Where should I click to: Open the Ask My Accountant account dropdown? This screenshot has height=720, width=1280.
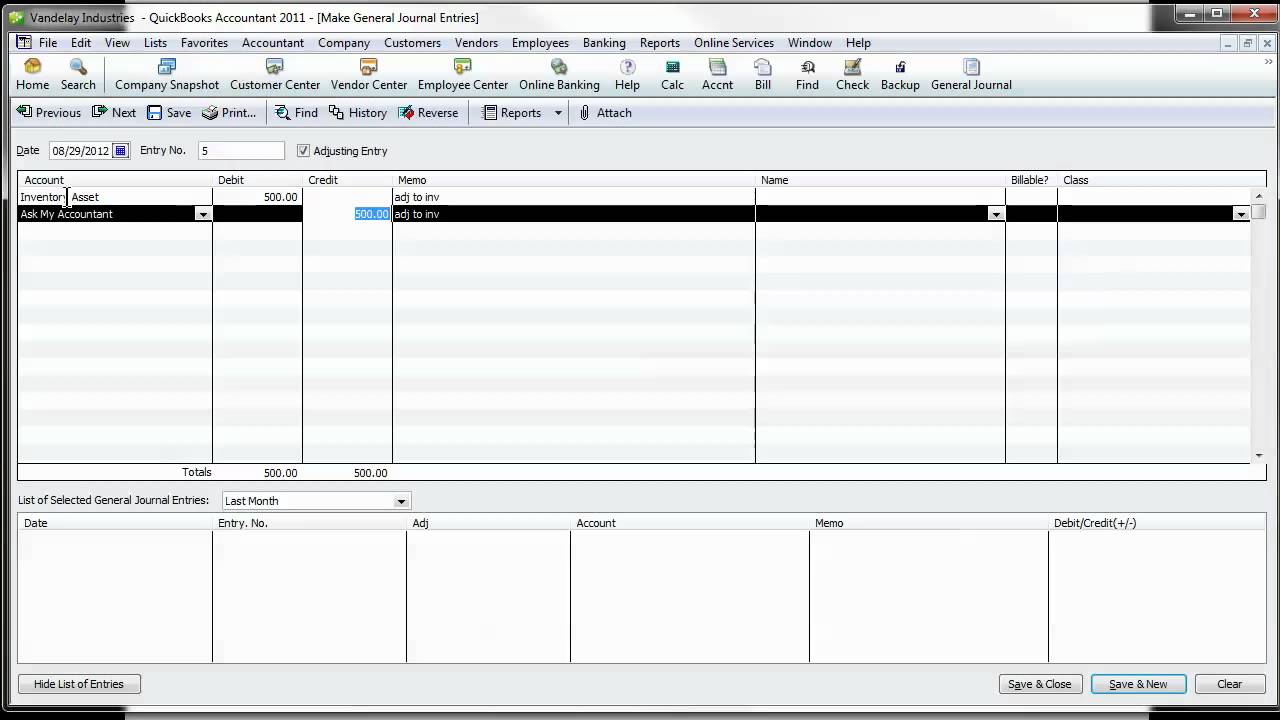pos(203,214)
